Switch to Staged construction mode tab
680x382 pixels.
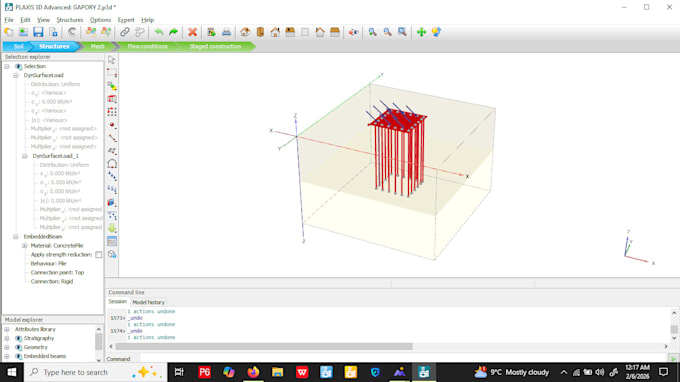pos(216,46)
